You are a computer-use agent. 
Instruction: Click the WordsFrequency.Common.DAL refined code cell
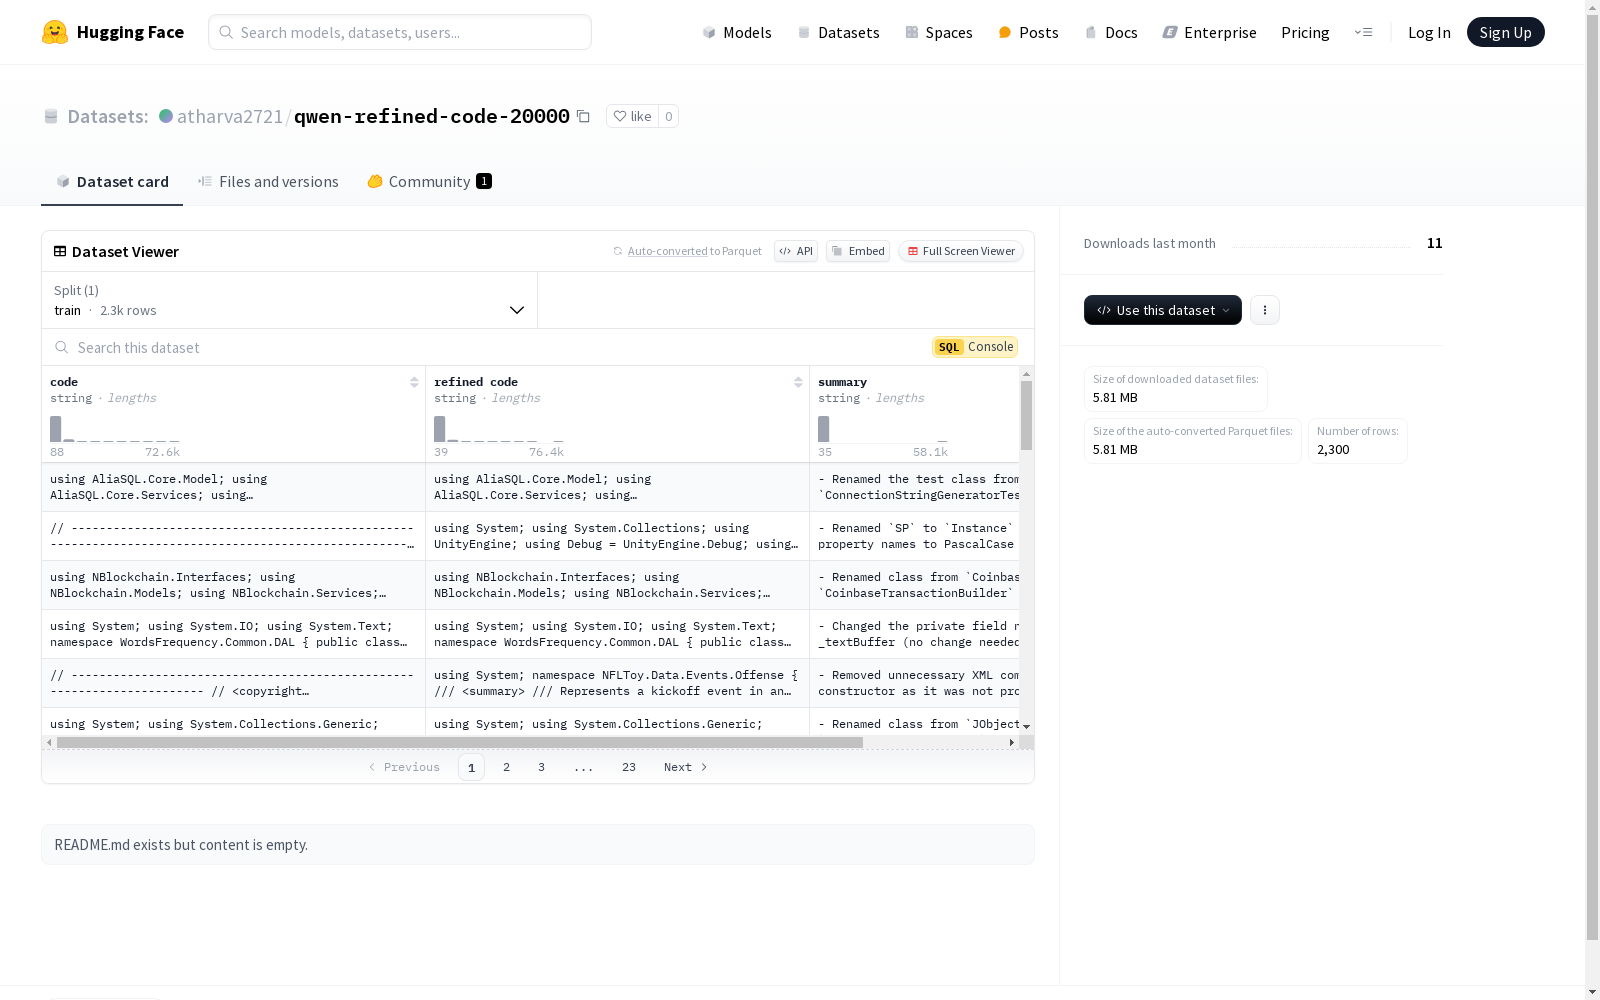point(618,634)
